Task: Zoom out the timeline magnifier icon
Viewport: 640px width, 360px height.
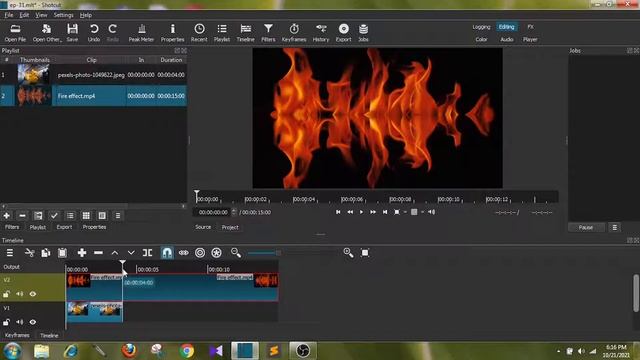Action: [x=236, y=253]
